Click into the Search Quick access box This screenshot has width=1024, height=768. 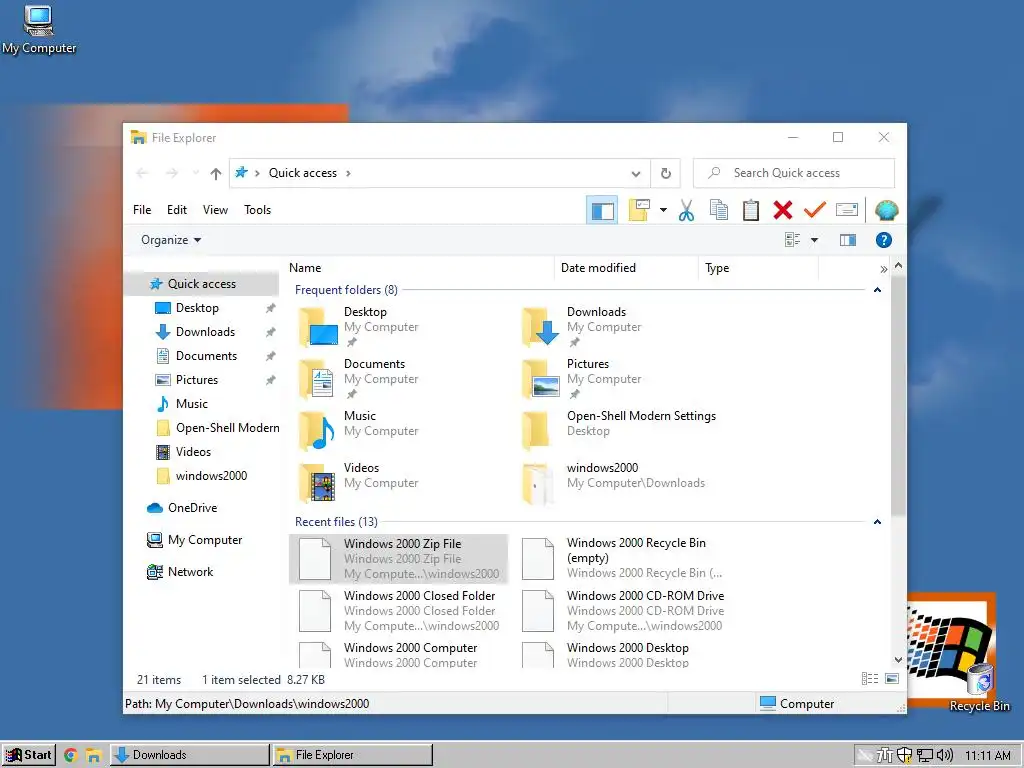click(x=793, y=173)
